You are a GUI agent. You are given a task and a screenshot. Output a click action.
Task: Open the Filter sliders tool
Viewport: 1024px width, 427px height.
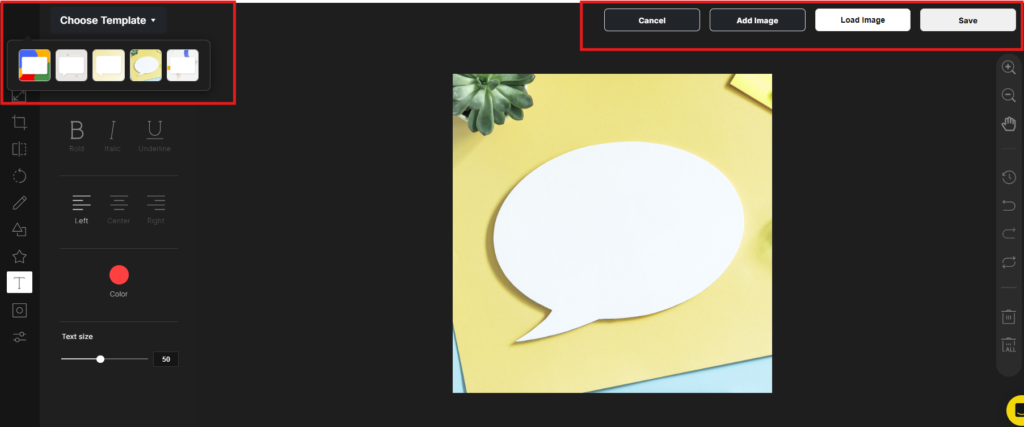pos(19,337)
